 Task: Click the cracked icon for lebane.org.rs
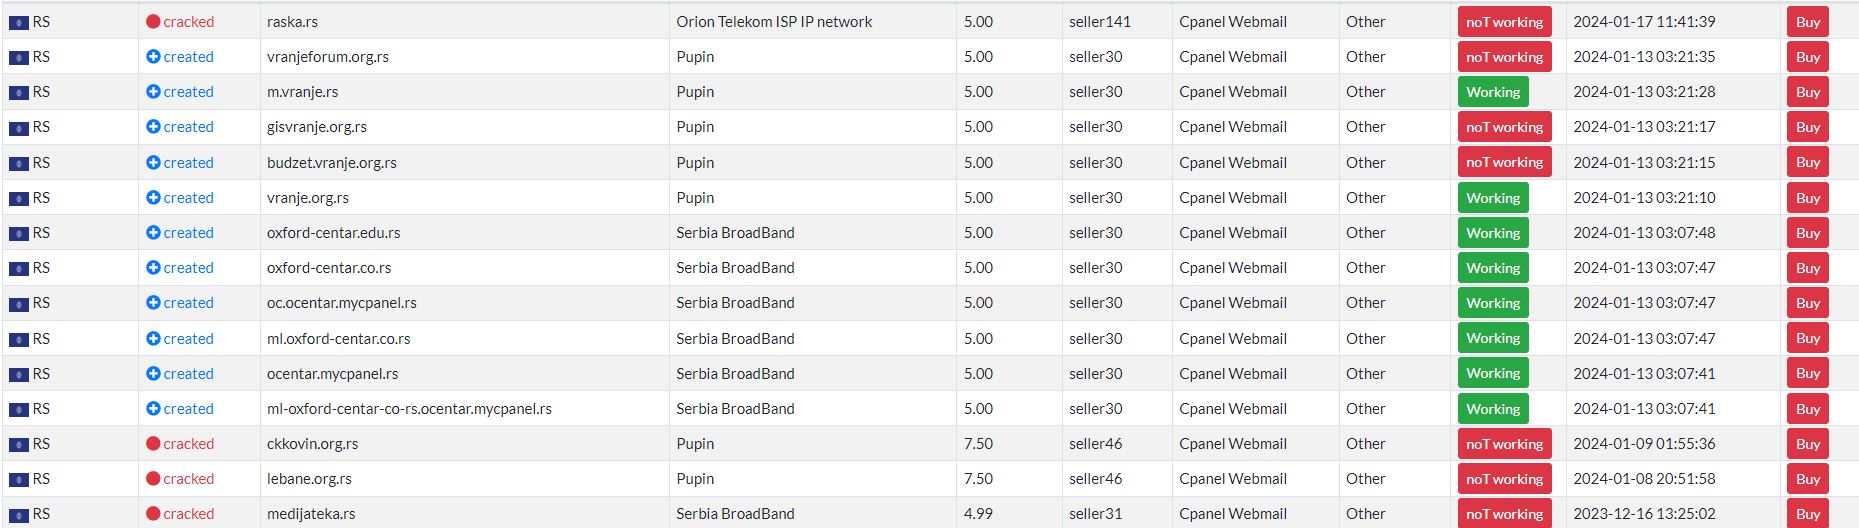point(153,479)
